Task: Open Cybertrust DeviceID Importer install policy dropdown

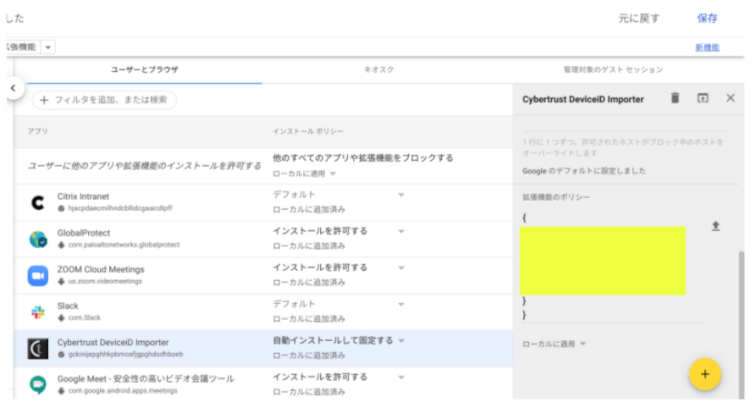Action: pos(401,341)
